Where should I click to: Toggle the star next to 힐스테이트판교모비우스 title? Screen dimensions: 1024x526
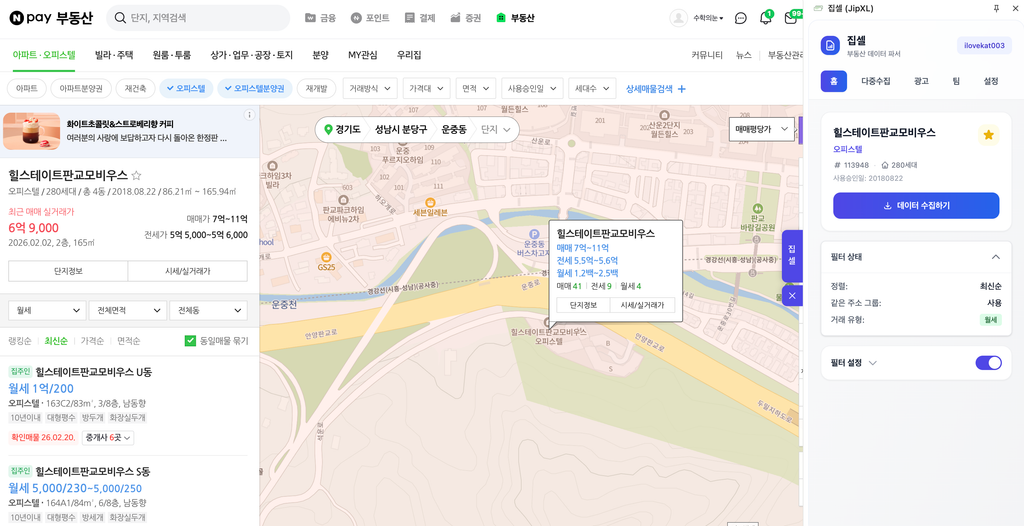pos(136,175)
